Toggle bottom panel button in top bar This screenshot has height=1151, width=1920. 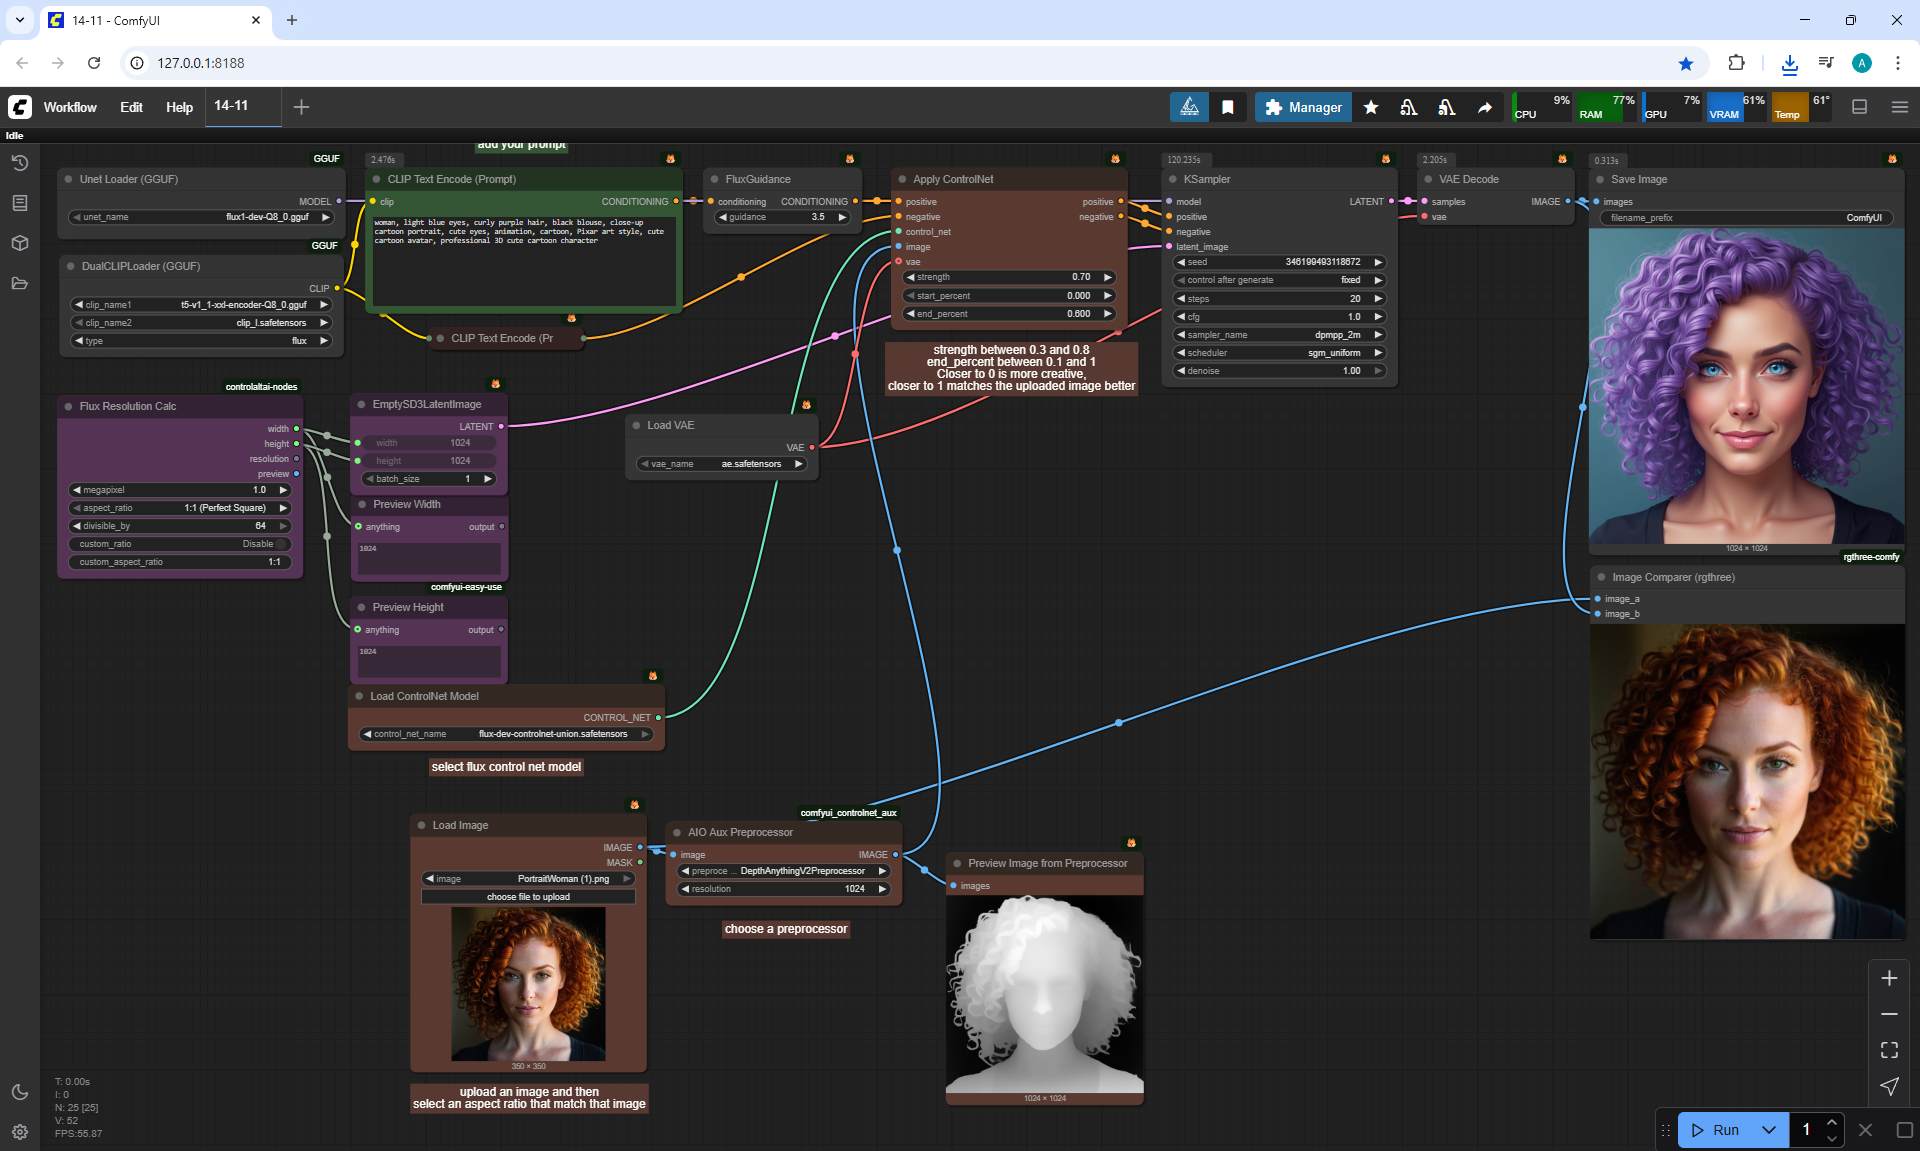point(1860,107)
